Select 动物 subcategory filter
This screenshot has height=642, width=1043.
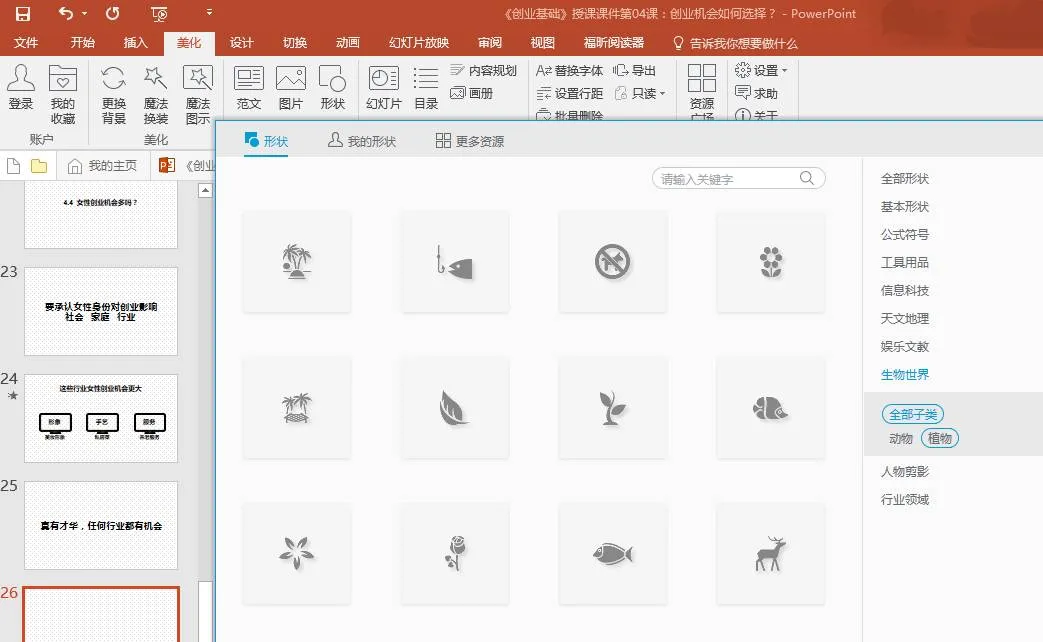tap(901, 438)
